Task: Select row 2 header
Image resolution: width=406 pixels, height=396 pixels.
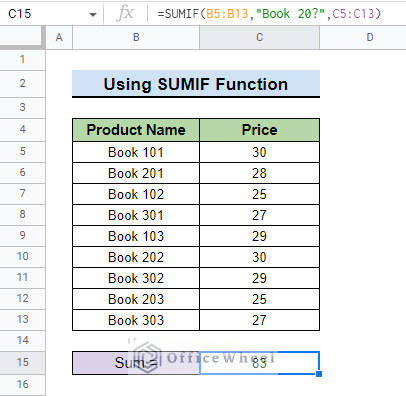Action: point(22,84)
